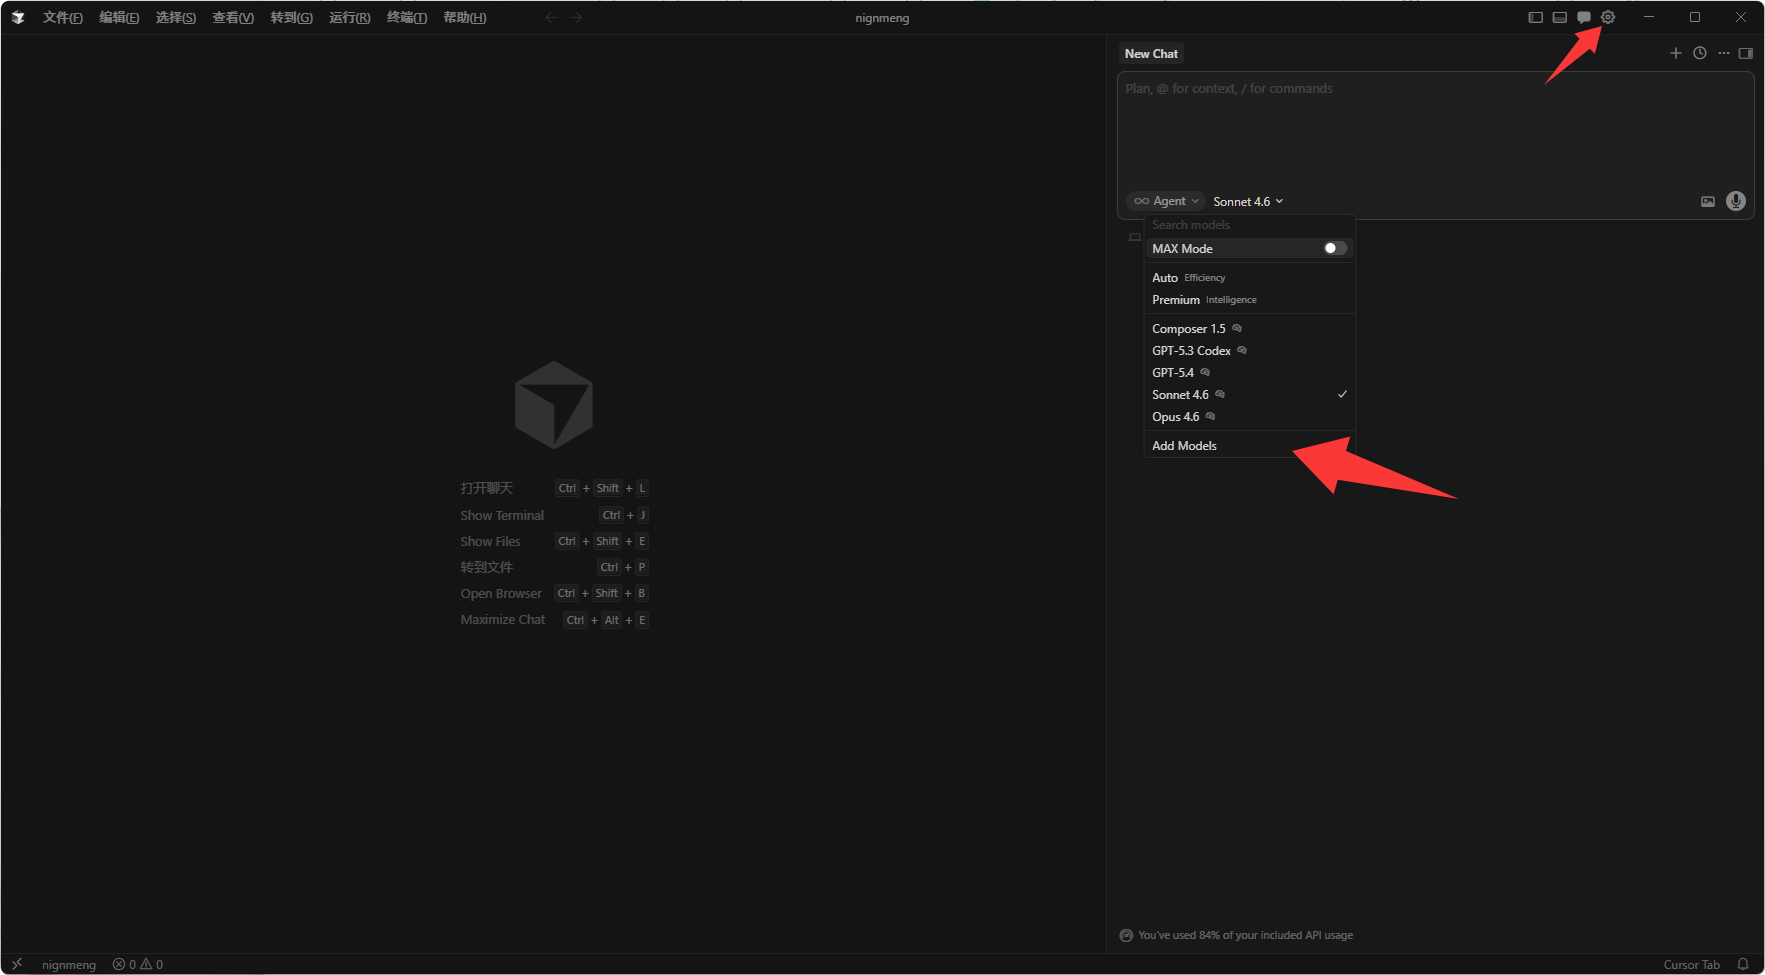Open the three-dots more actions menu
The width and height of the screenshot is (1765, 975).
click(1724, 53)
